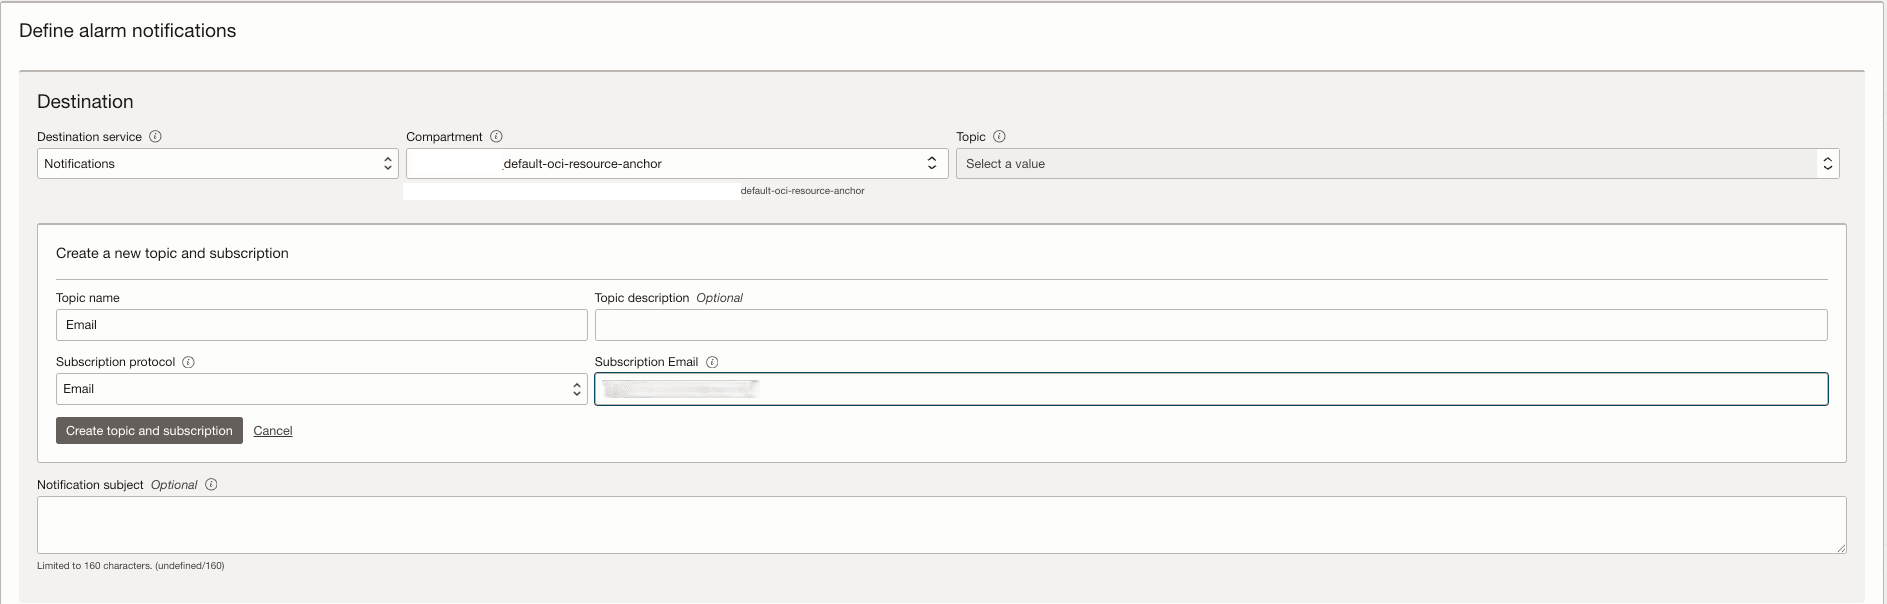
Task: Open Subscription protocol info icon
Action: click(x=188, y=362)
